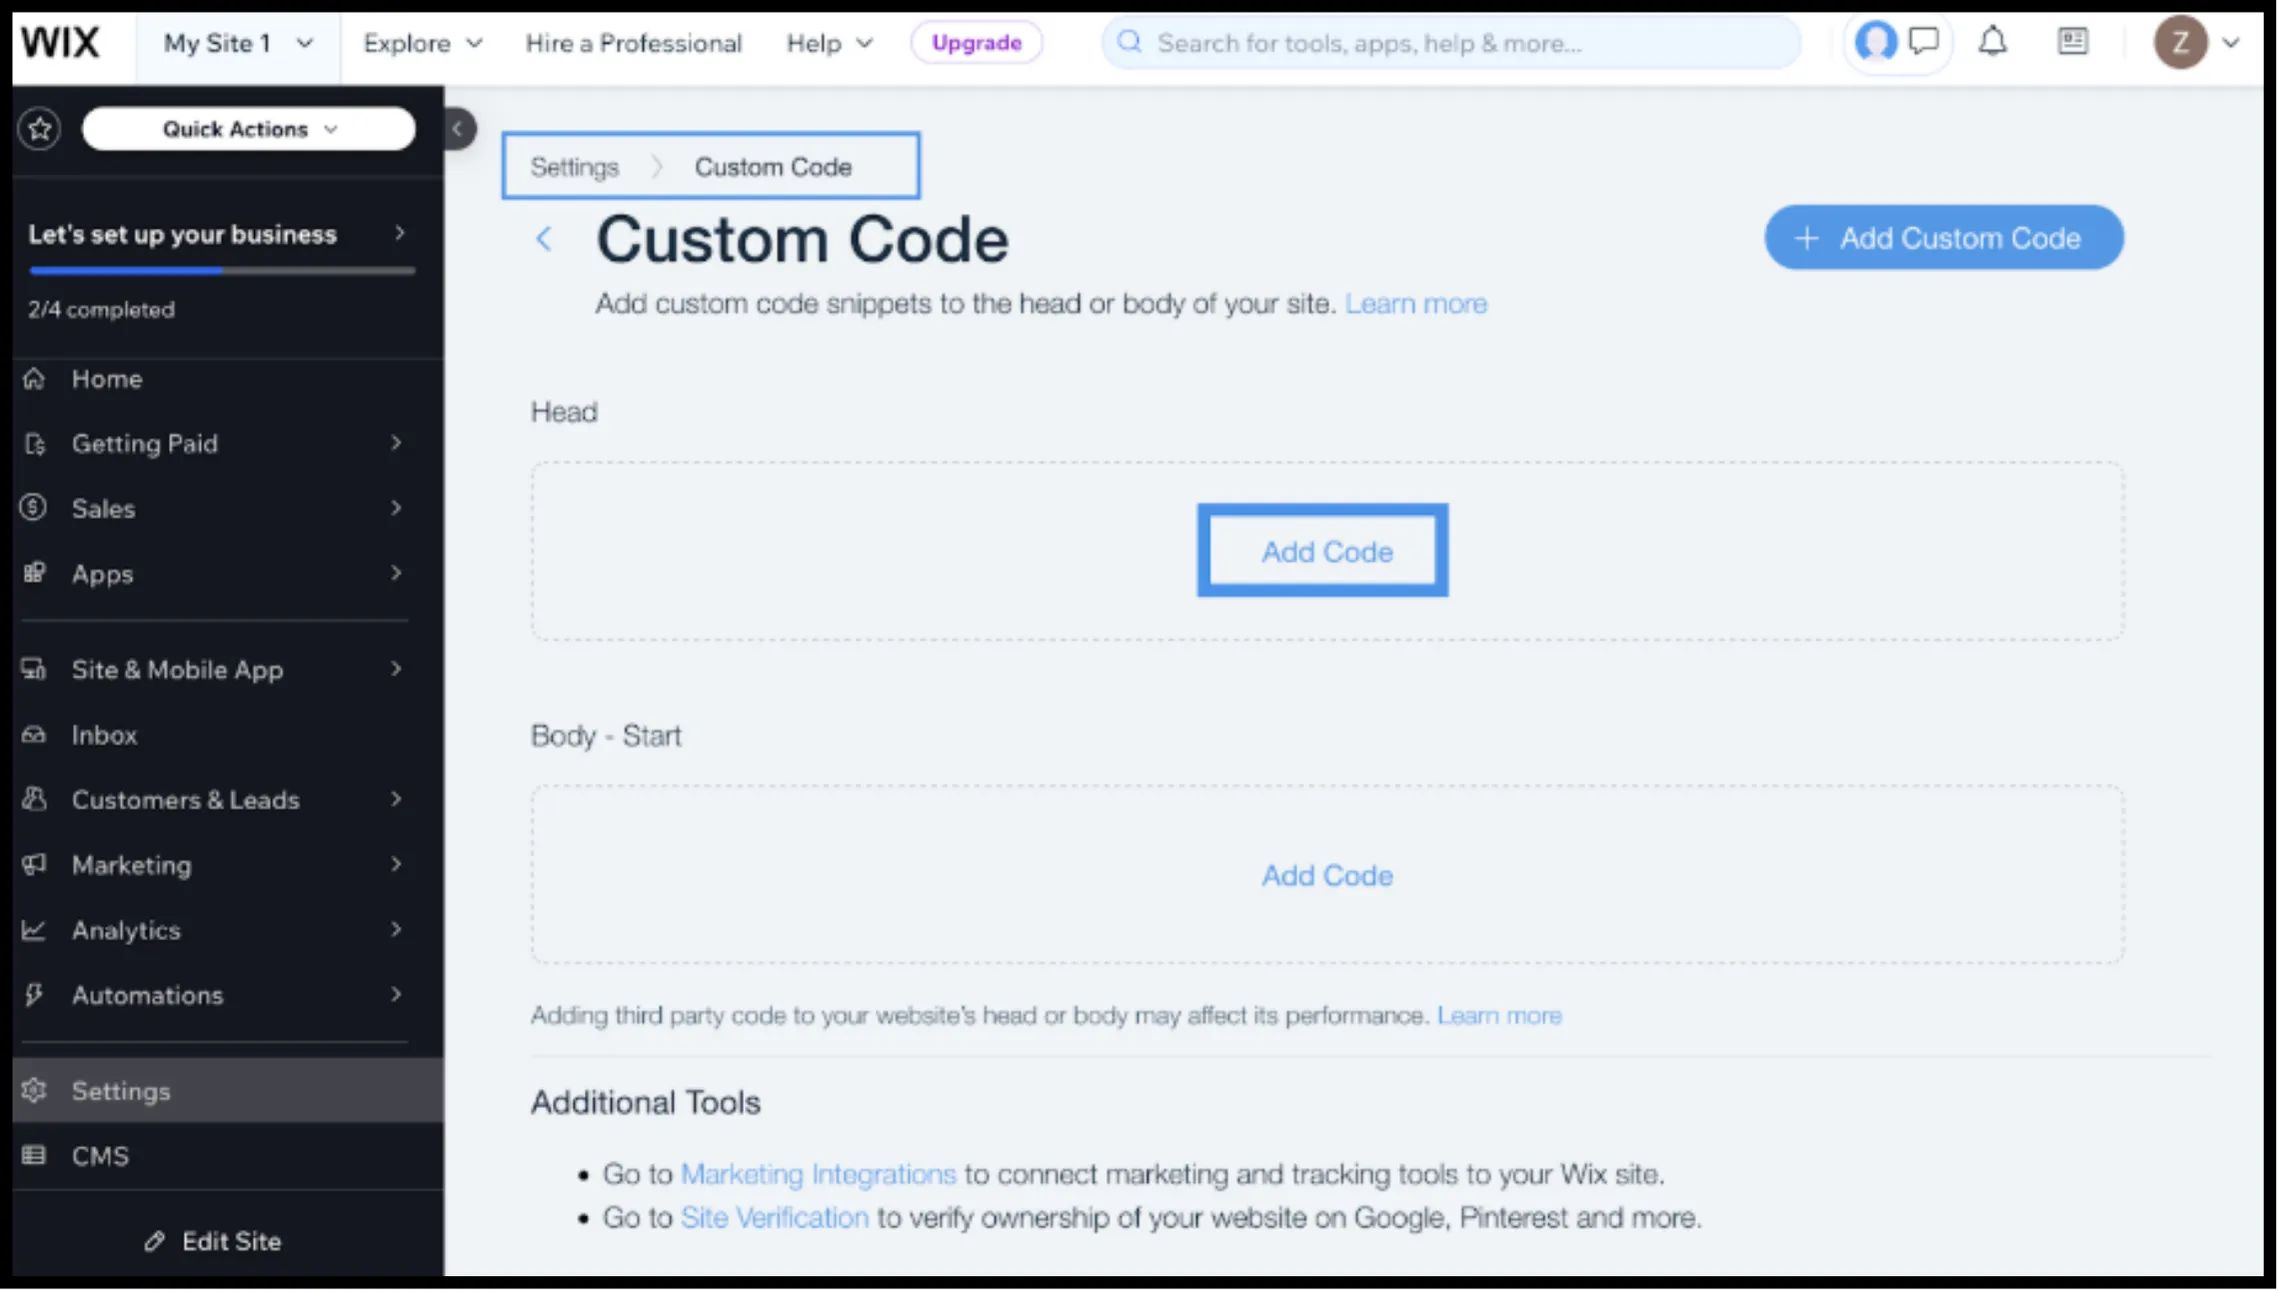
Task: Expand the Apps sidebar section
Action: (102, 574)
